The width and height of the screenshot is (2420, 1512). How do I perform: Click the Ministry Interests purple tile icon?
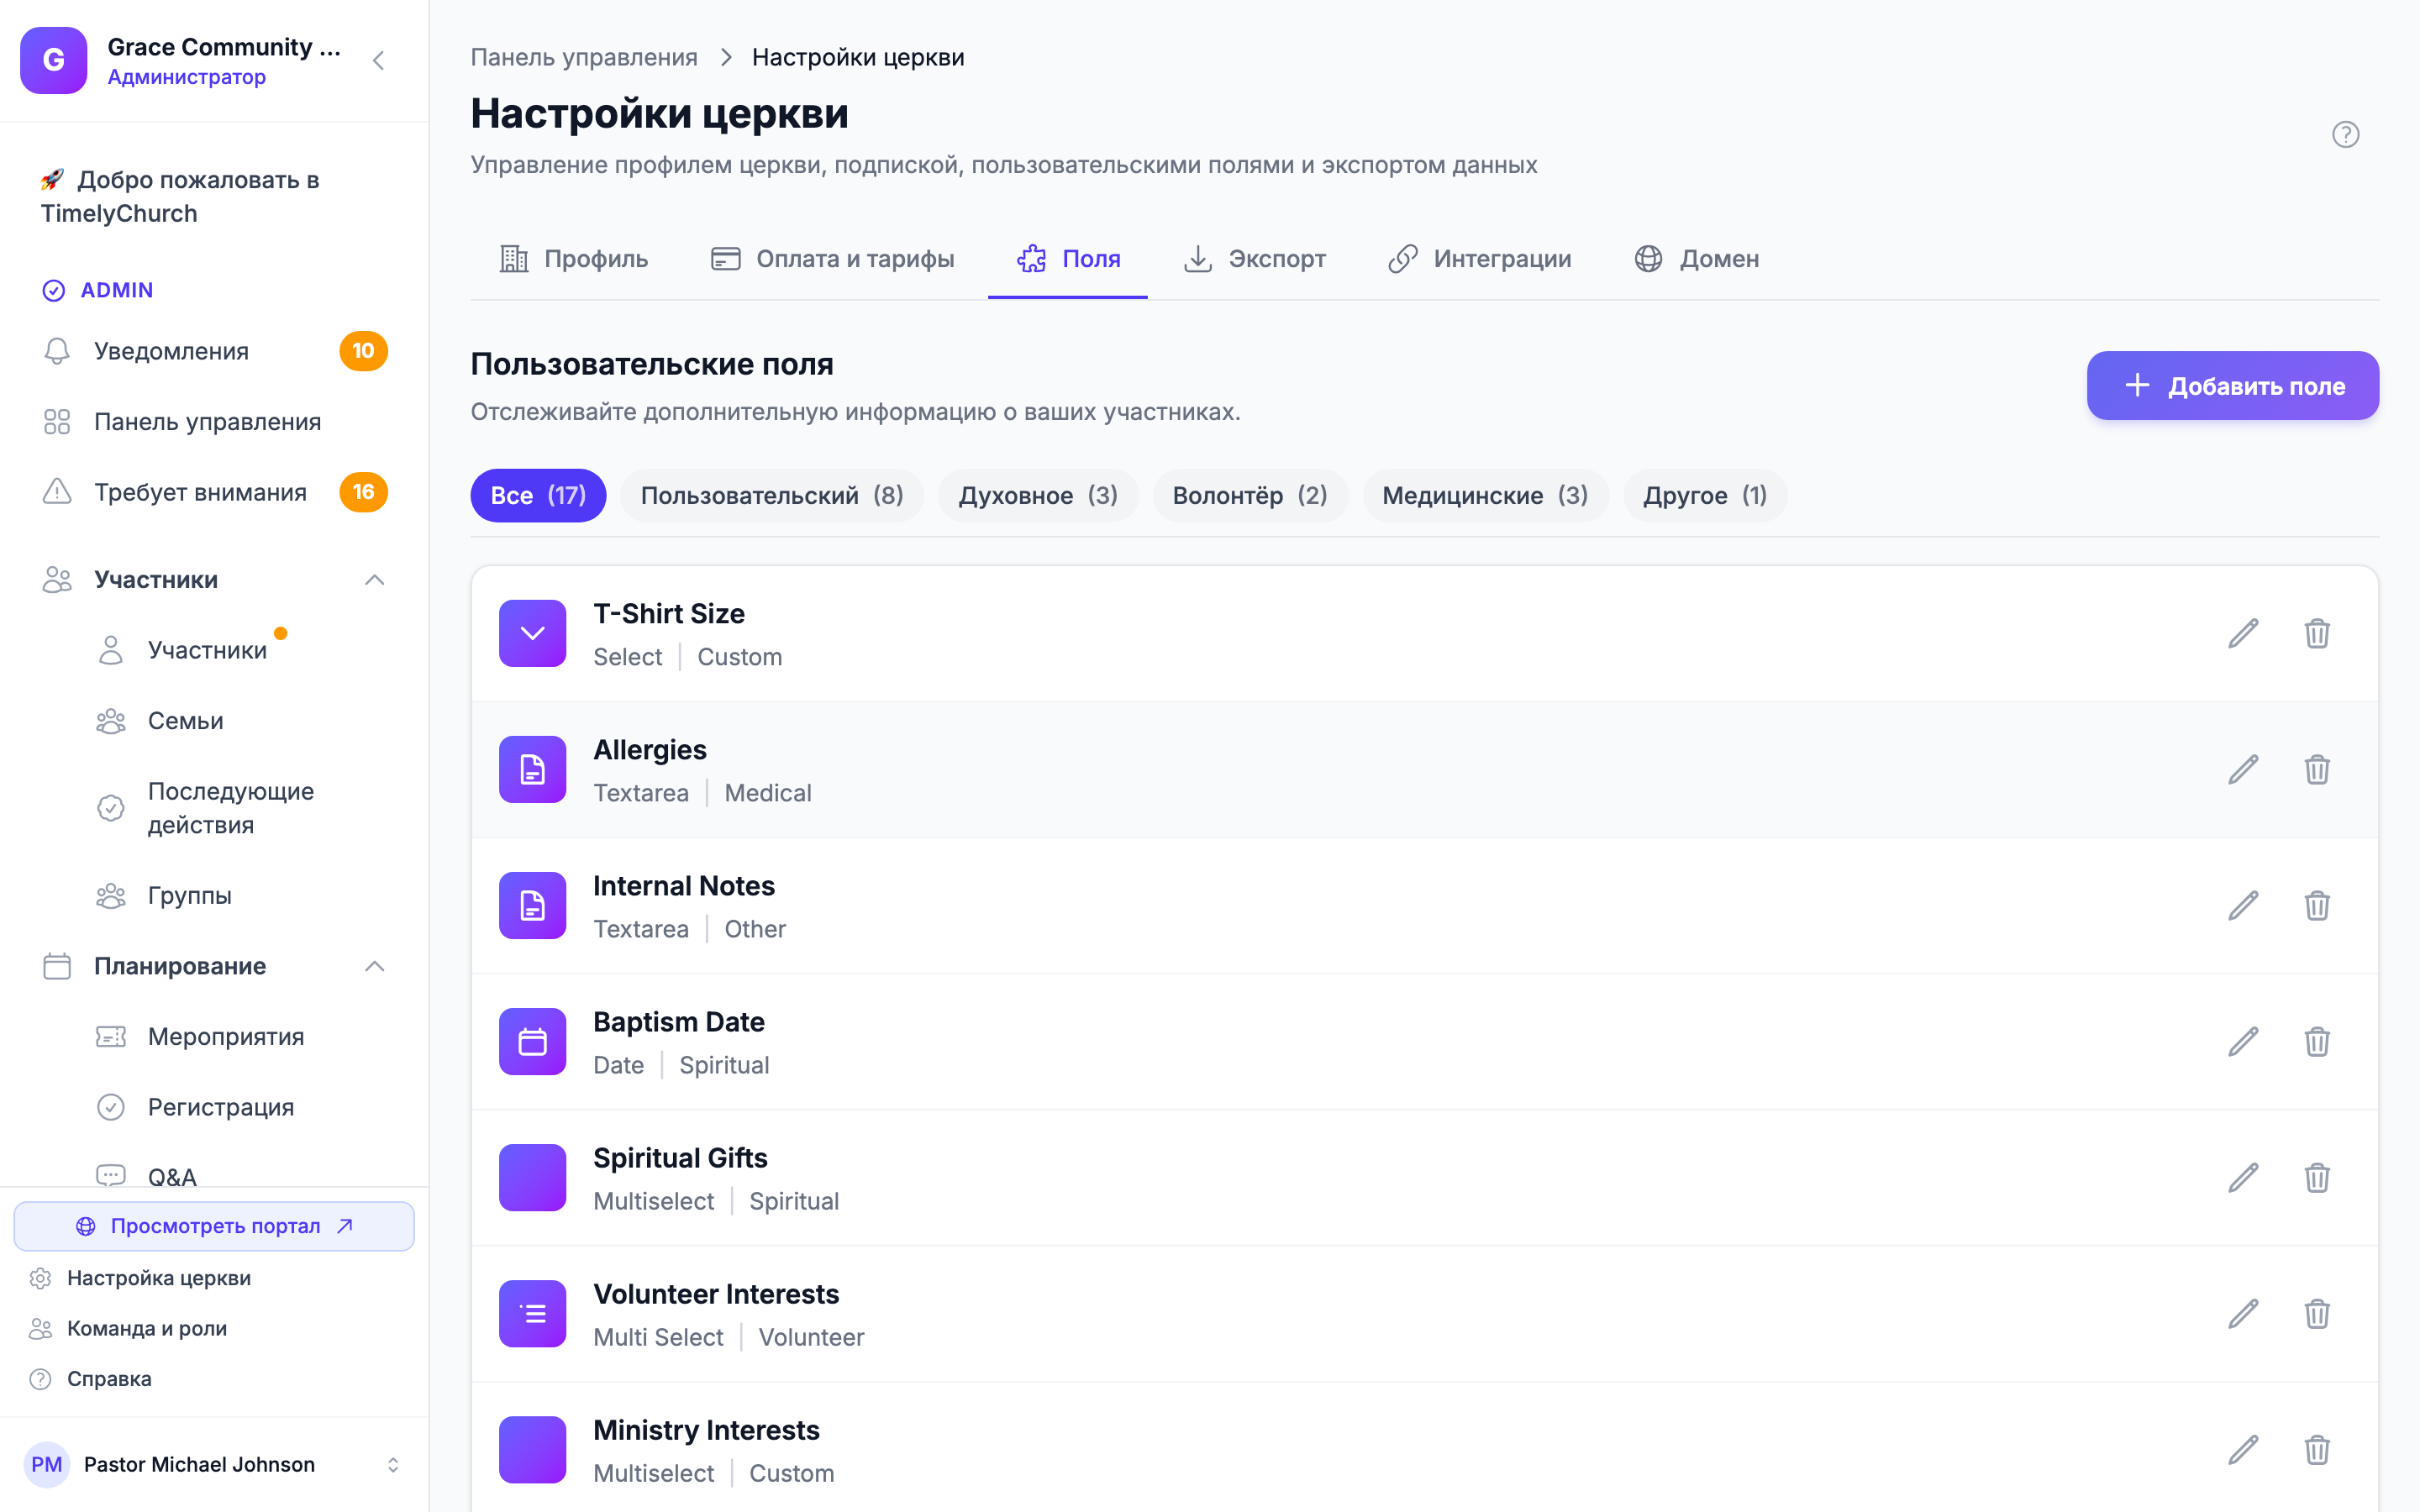click(x=532, y=1449)
